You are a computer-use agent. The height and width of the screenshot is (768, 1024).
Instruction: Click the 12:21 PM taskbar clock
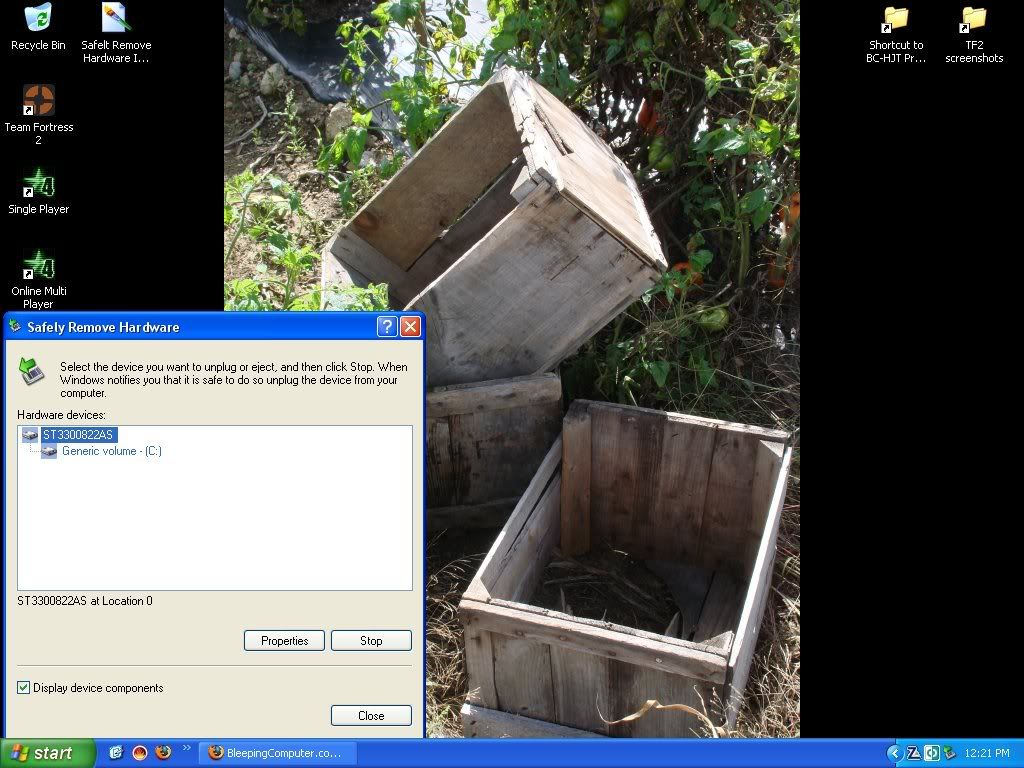coord(987,753)
